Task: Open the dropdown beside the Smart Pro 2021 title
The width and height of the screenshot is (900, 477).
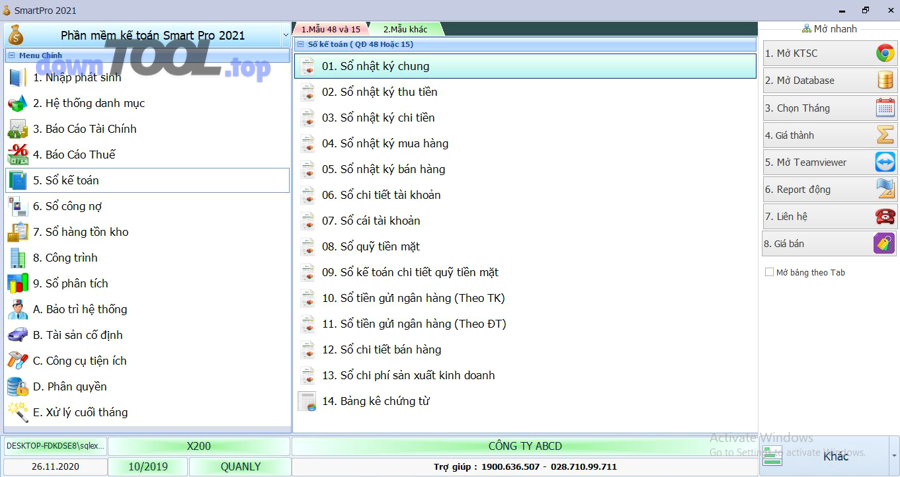Action: pyautogui.click(x=285, y=36)
